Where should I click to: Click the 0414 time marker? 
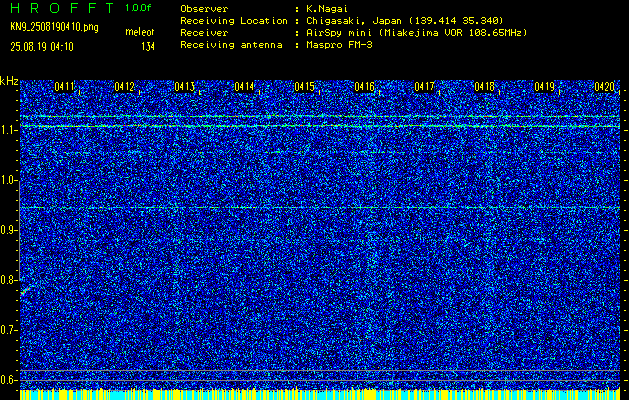click(244, 87)
